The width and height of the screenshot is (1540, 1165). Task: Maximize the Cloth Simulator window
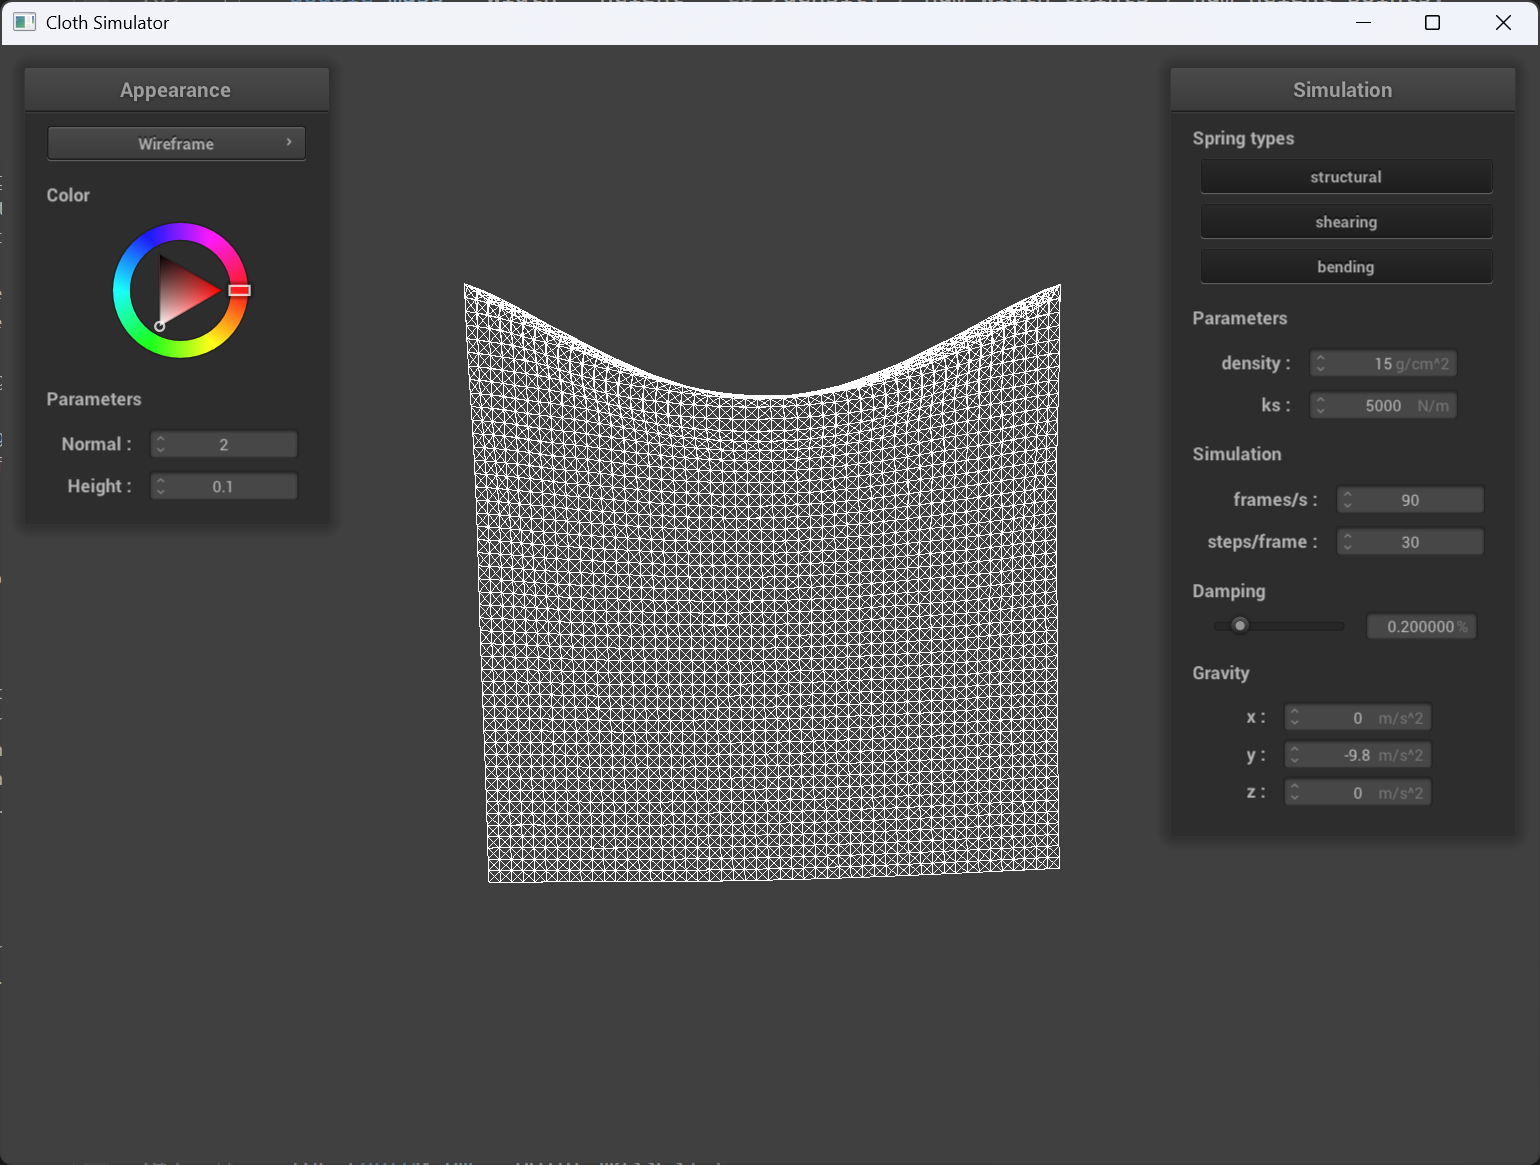(1432, 22)
